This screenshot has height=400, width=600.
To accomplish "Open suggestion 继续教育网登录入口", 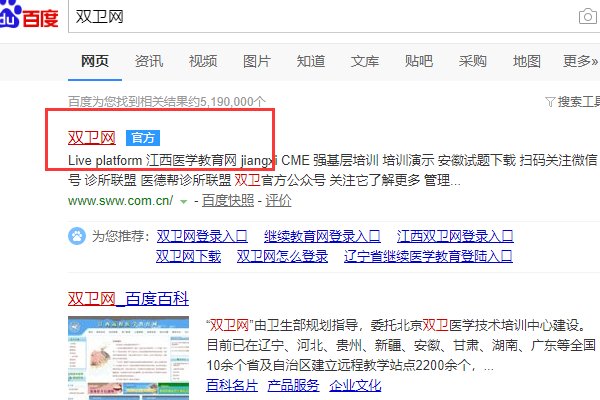I will click(322, 236).
